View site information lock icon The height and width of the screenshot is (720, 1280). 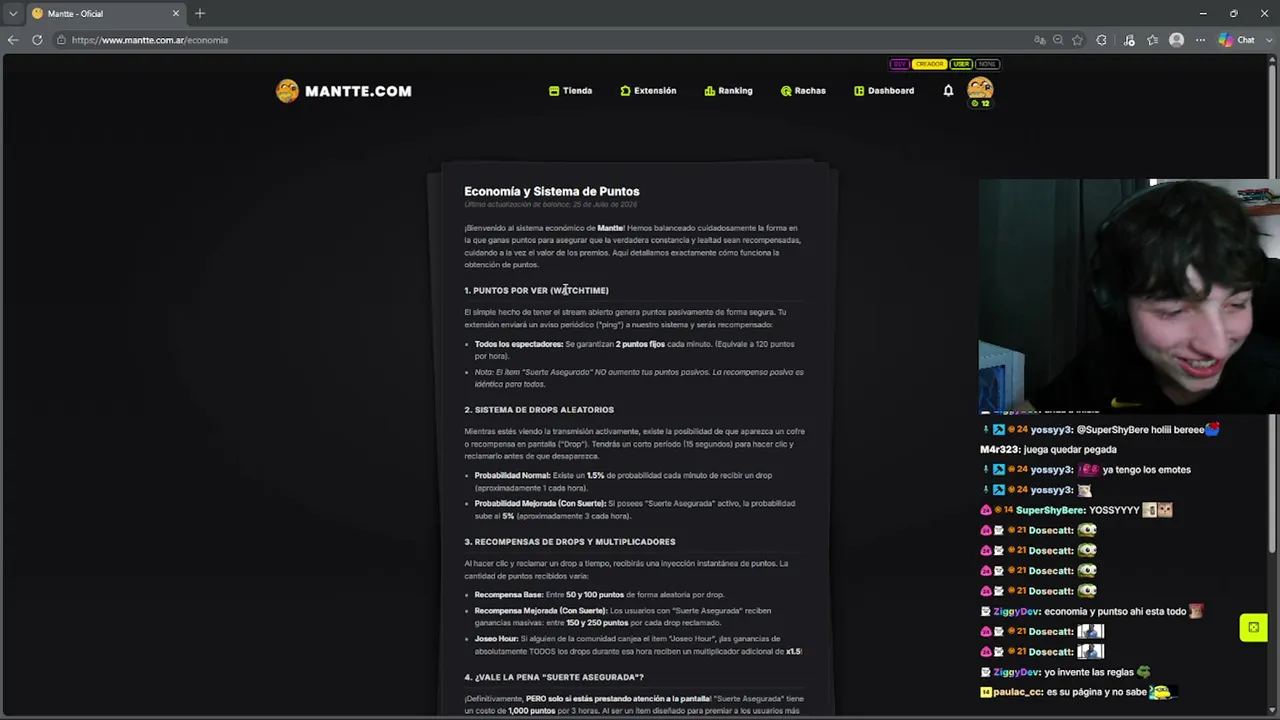61,40
